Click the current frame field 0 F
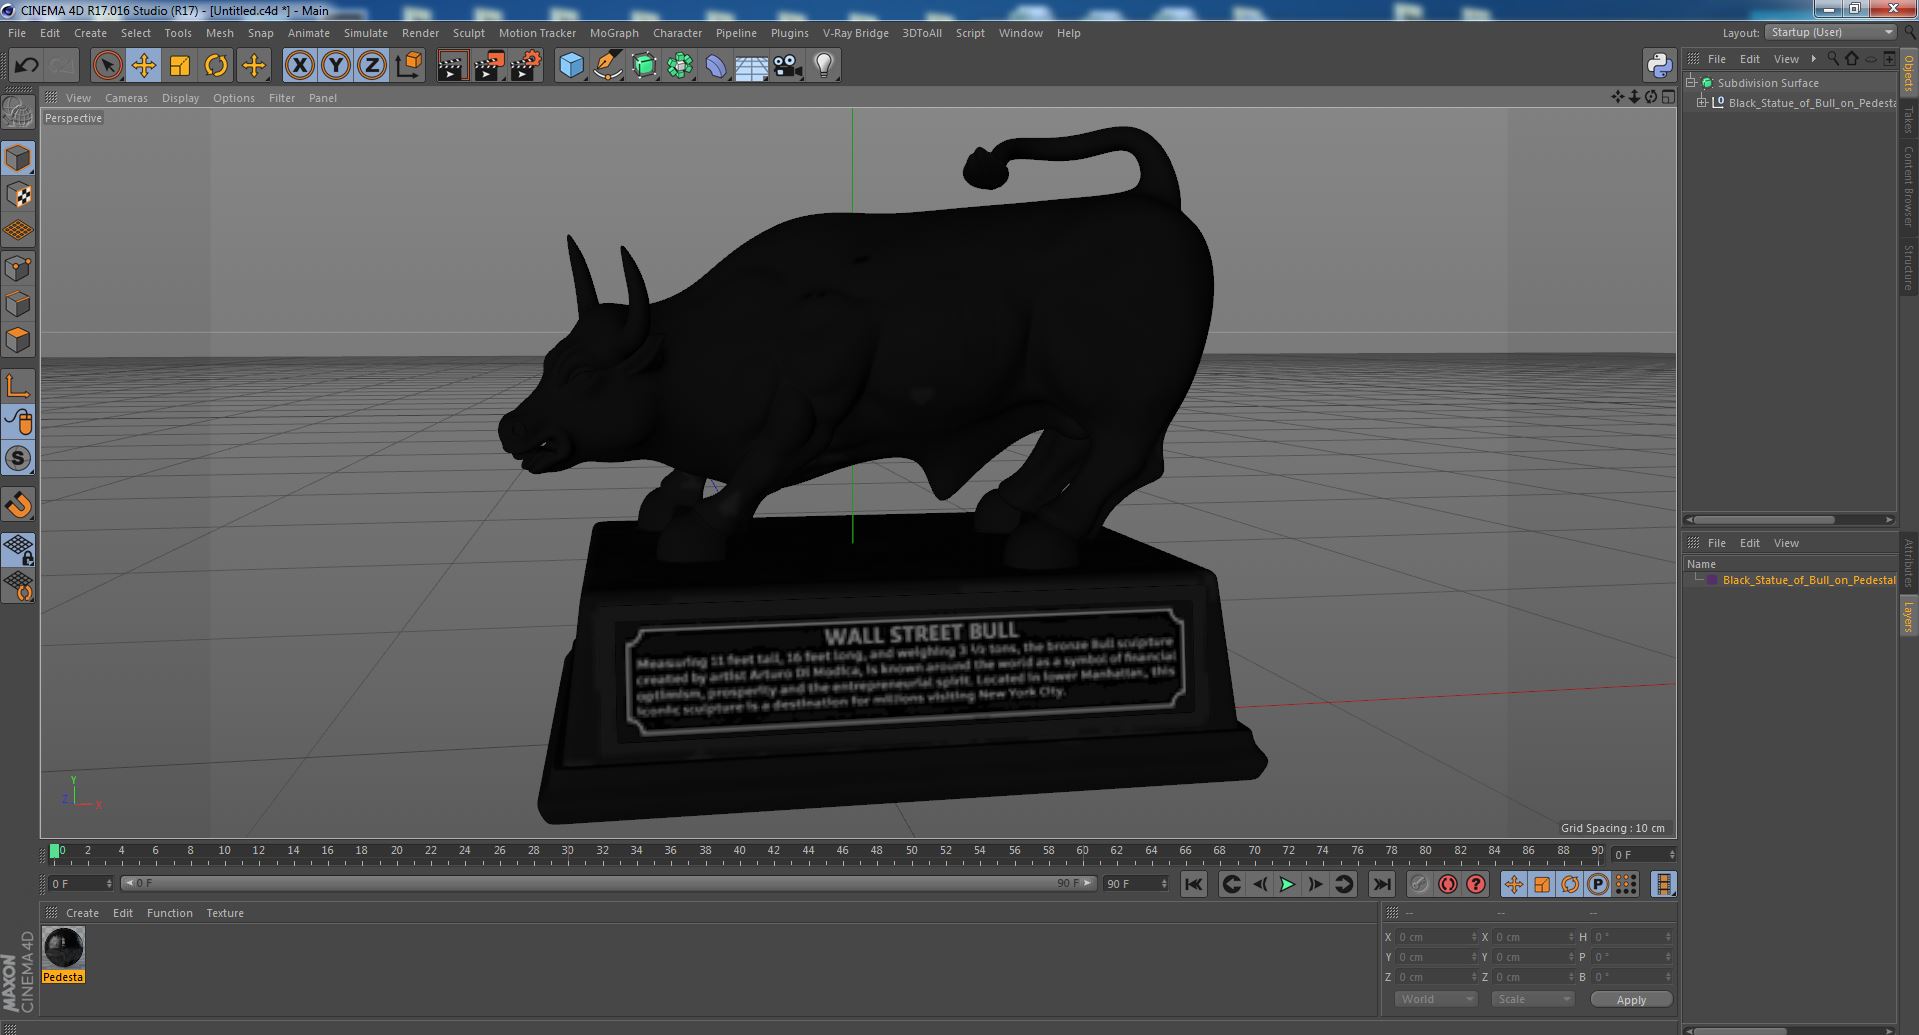This screenshot has width=1919, height=1035. click(x=81, y=884)
